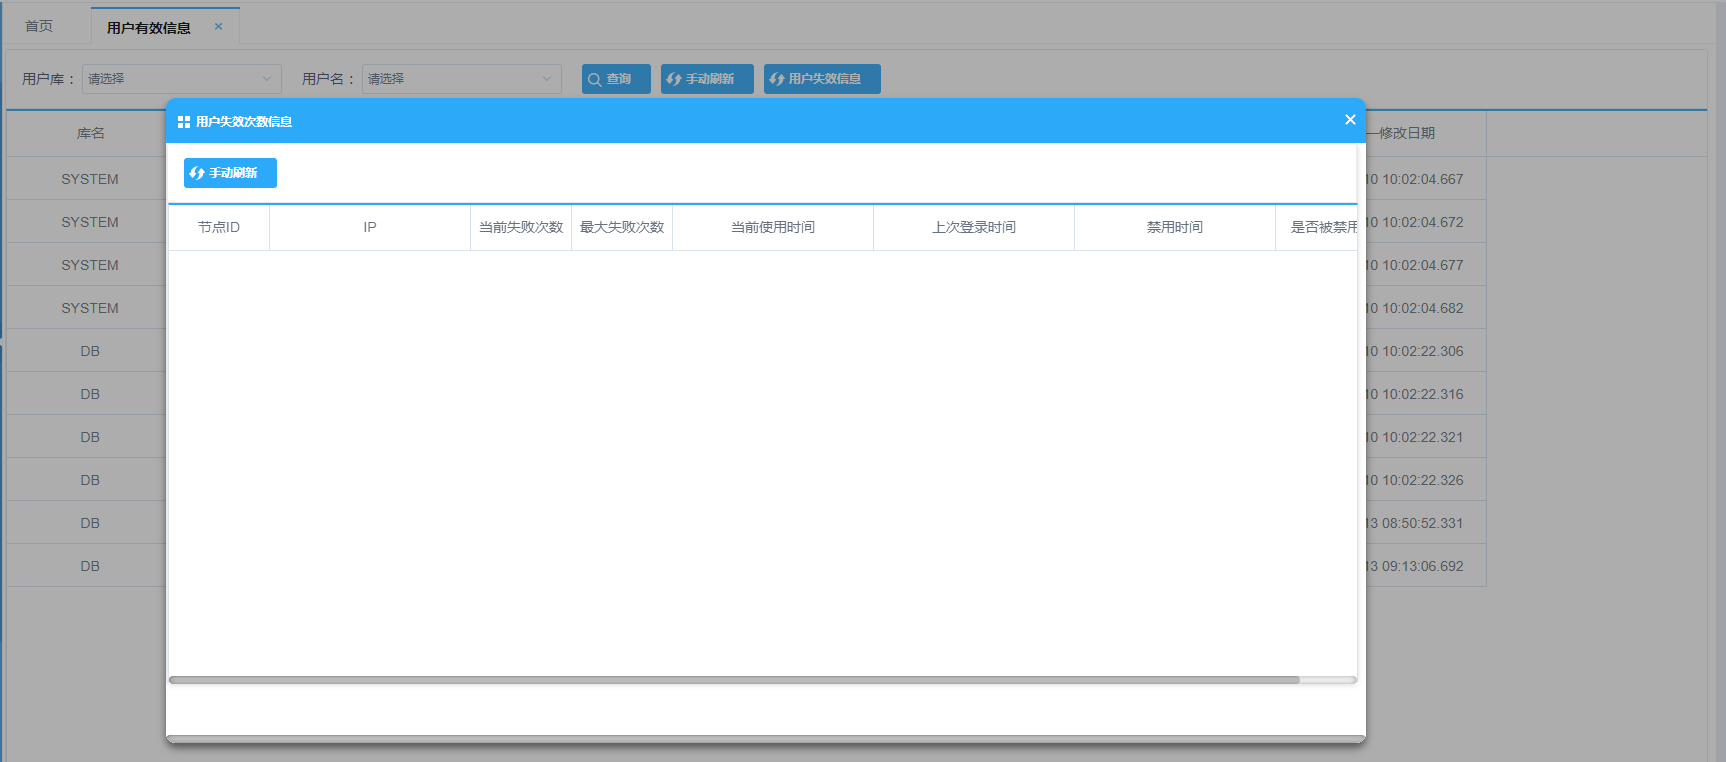This screenshot has height=762, width=1726.
Task: Click timestamp ending 10:02:04.667
Action: (x=1415, y=179)
